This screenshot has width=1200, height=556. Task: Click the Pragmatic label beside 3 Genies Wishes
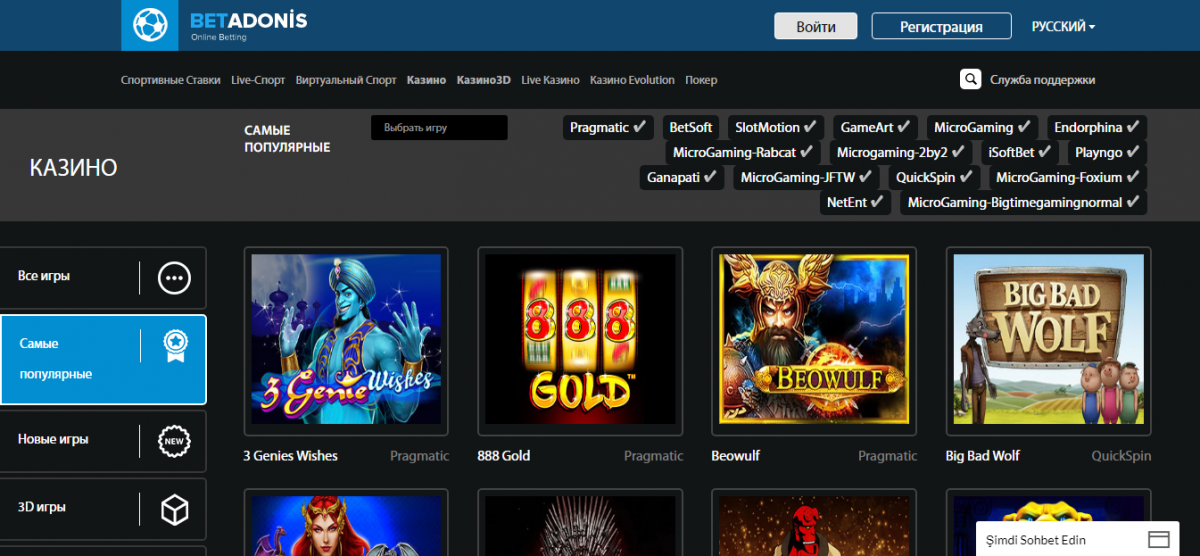click(420, 456)
